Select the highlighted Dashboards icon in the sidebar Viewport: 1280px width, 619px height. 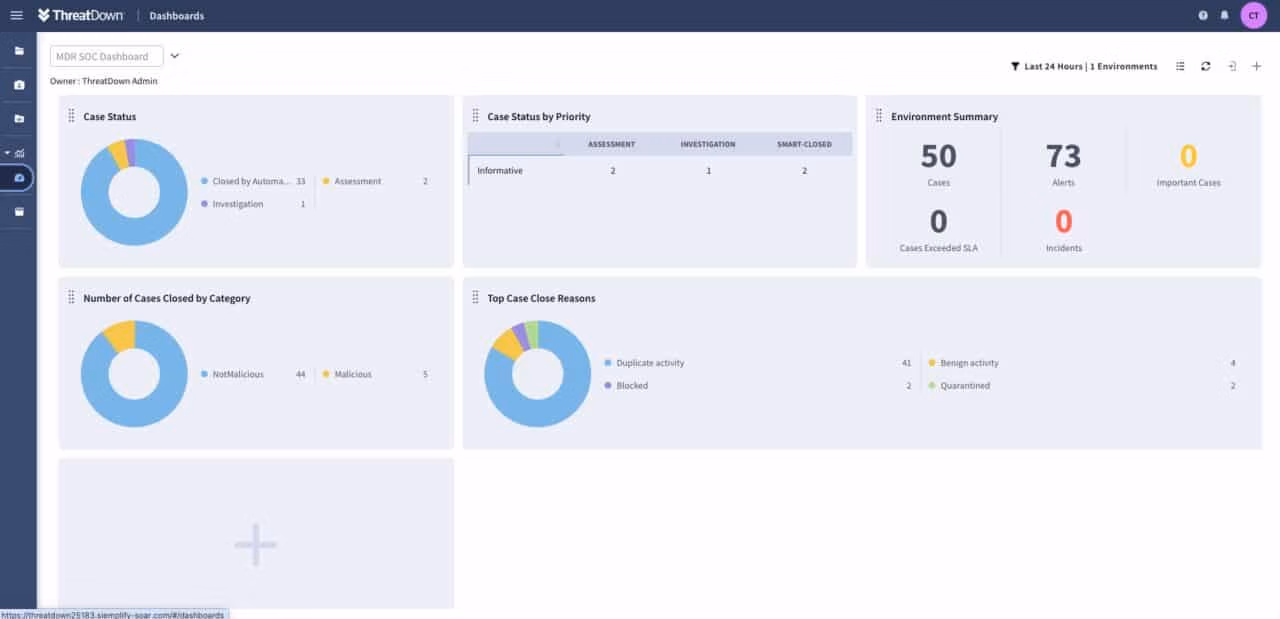tap(19, 176)
